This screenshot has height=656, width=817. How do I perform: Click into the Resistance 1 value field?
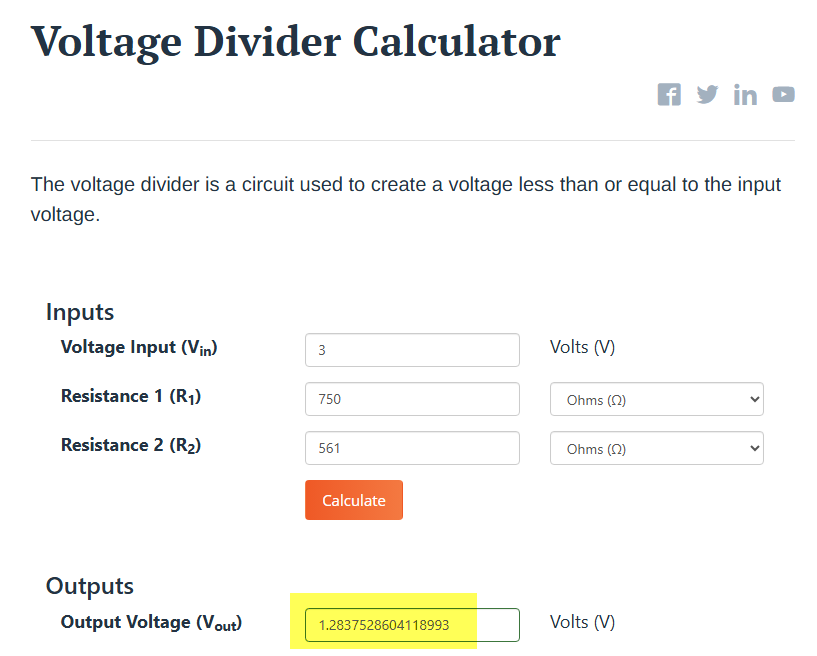(412, 399)
